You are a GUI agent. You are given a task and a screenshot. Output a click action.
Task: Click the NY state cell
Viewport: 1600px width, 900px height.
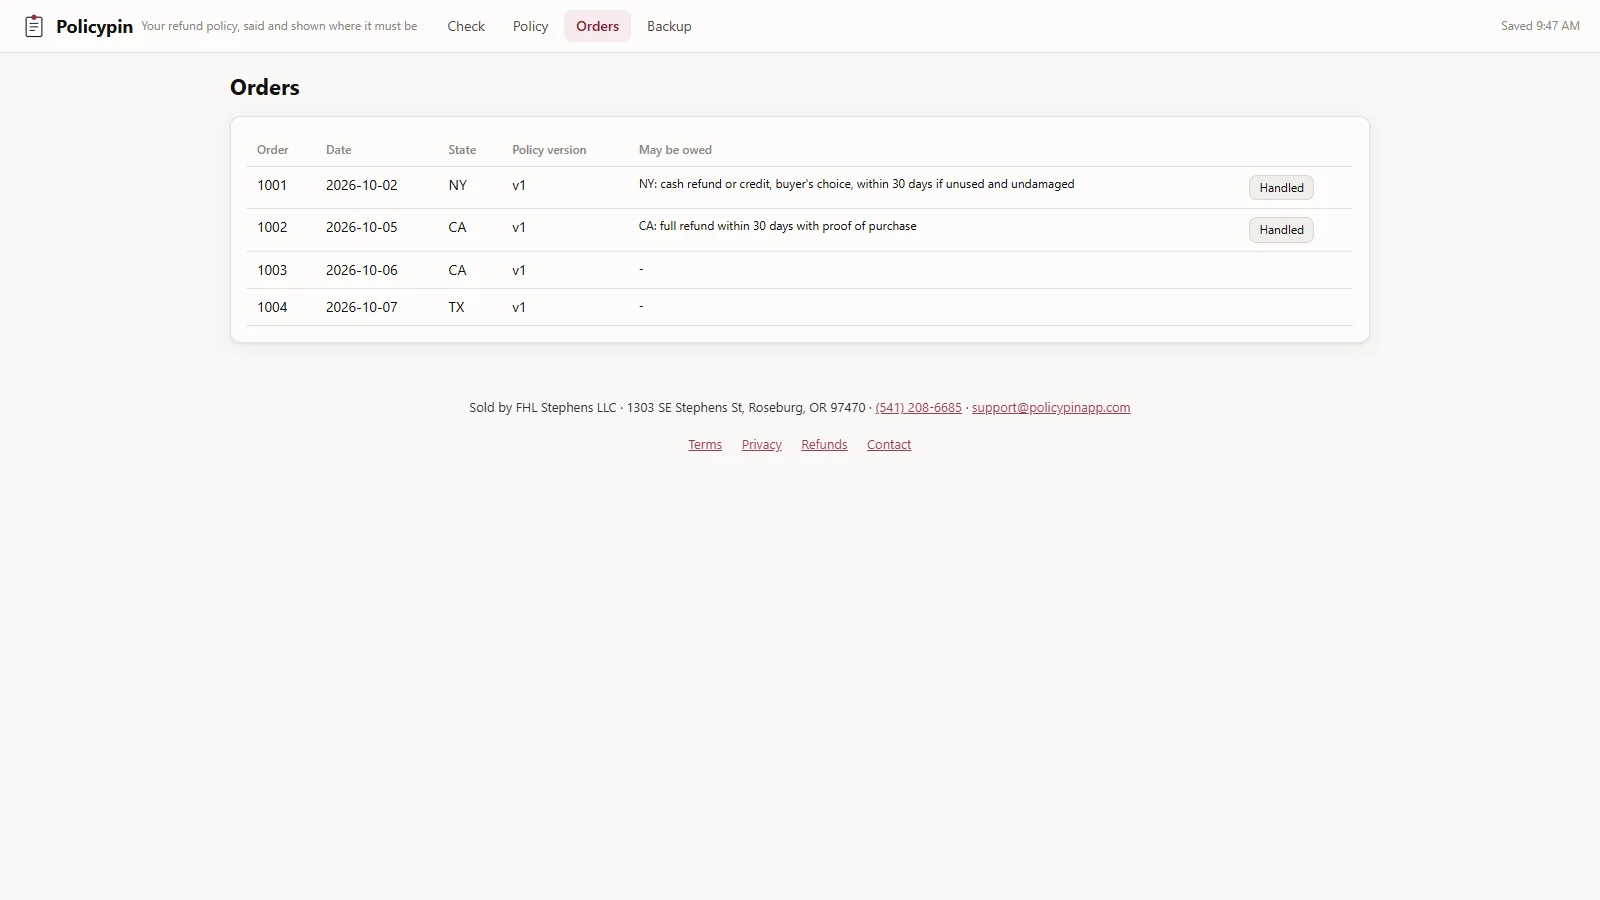point(457,185)
